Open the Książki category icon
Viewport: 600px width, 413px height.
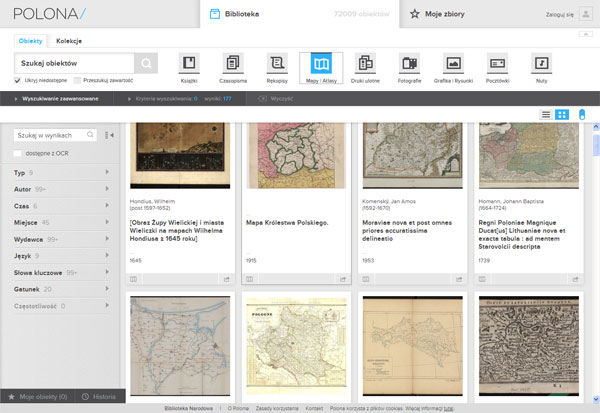[x=189, y=63]
